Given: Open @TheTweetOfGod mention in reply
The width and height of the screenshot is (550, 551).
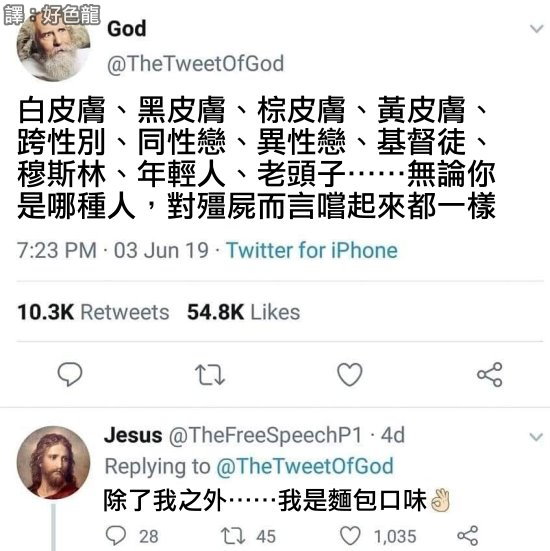Looking at the screenshot, I should pos(305,466).
